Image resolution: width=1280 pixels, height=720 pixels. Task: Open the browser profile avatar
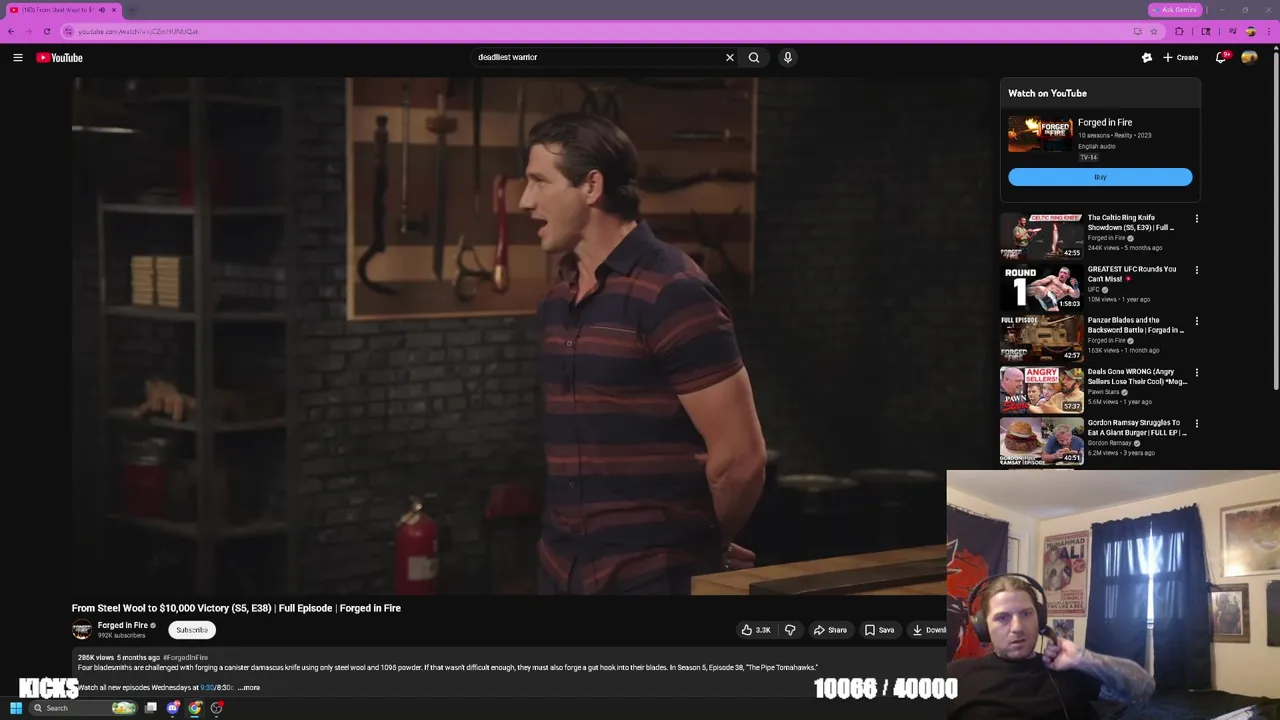1251,31
